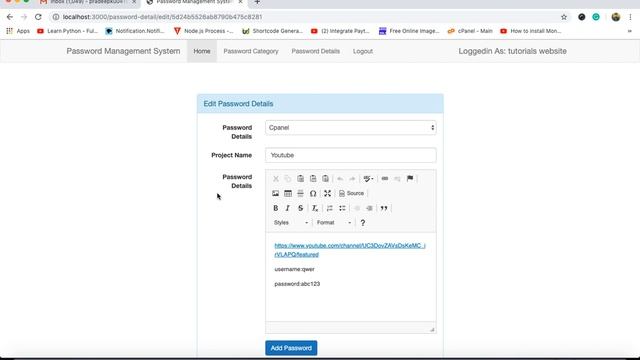
Task: Open Chrome three-dot menu
Action: pyautogui.click(x=630, y=17)
